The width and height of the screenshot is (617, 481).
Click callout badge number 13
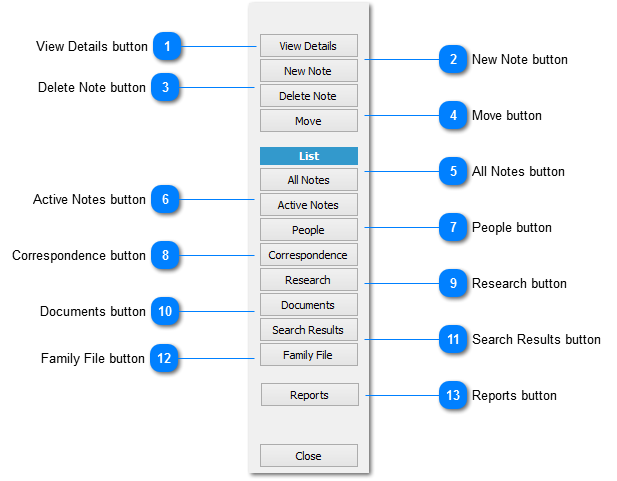453,395
